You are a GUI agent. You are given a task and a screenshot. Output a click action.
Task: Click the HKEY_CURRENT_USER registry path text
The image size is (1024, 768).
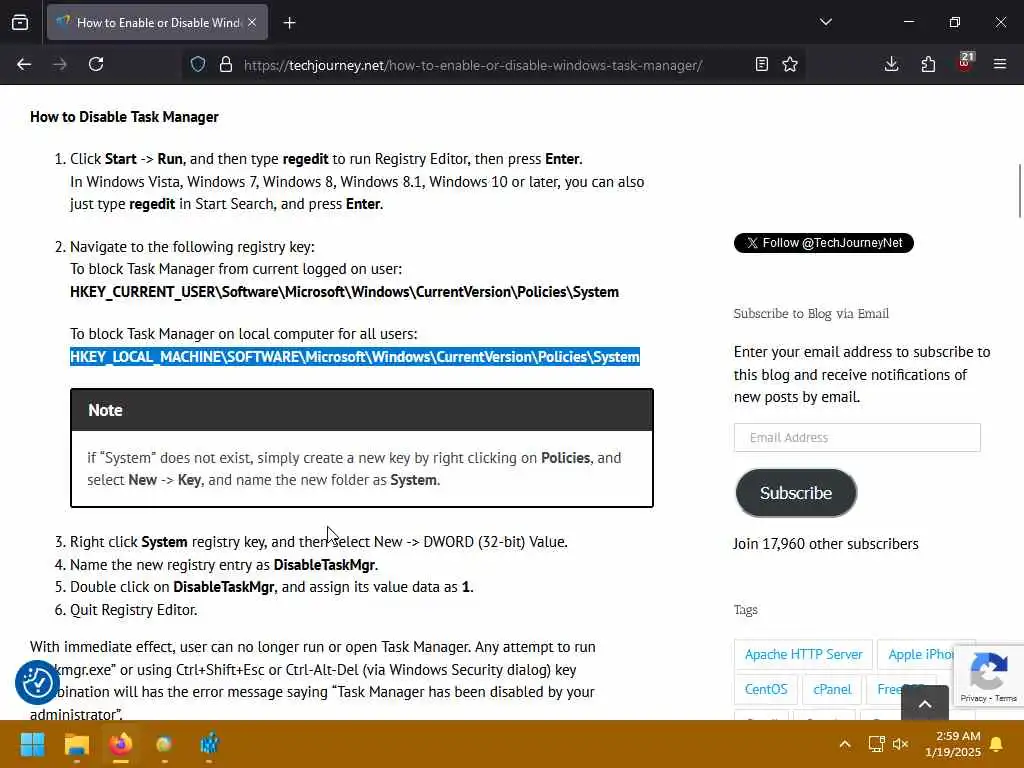[x=344, y=292]
